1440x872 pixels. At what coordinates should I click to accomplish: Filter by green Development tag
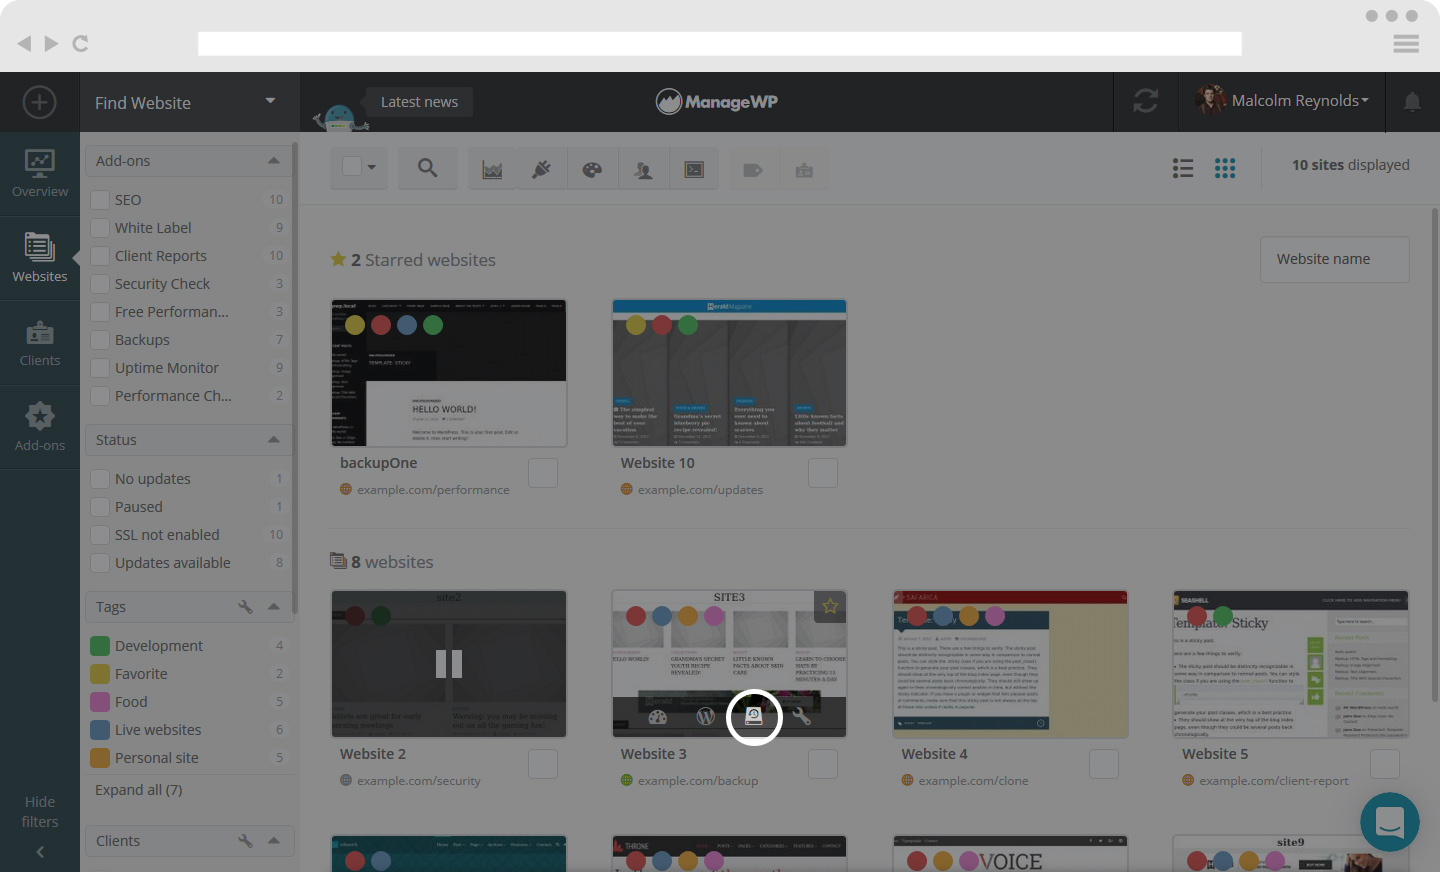pos(100,646)
